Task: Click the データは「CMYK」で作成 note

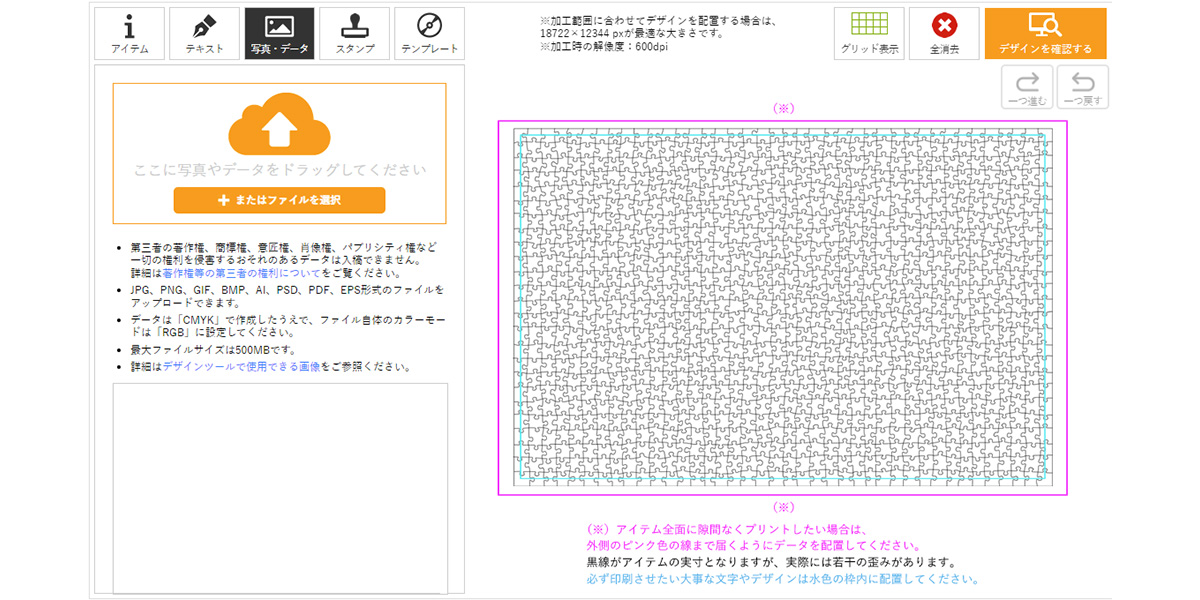Action: point(287,326)
